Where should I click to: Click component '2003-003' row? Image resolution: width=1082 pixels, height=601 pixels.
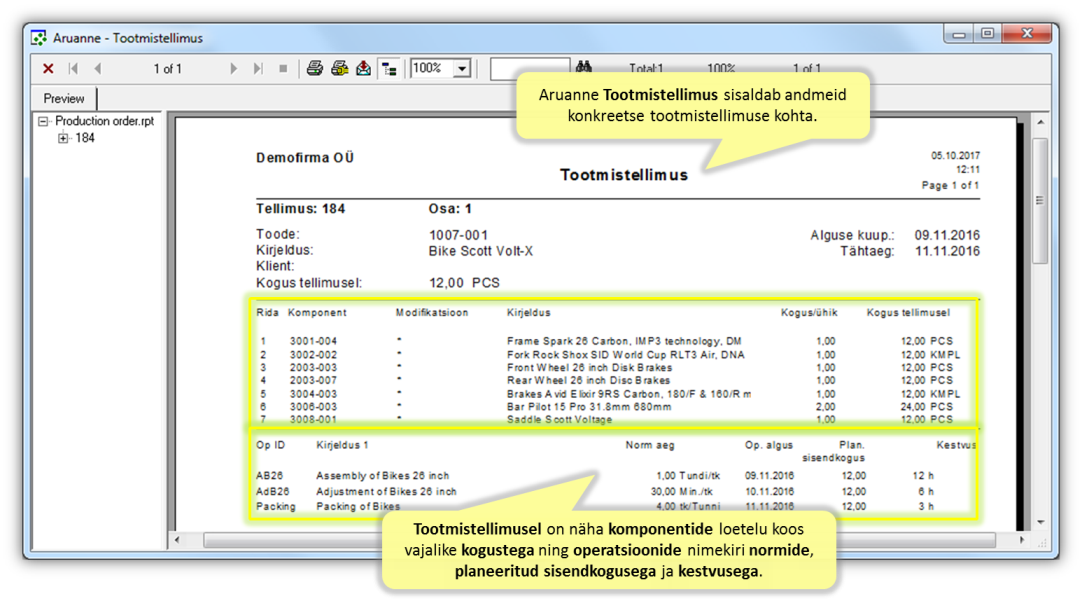coord(313,368)
